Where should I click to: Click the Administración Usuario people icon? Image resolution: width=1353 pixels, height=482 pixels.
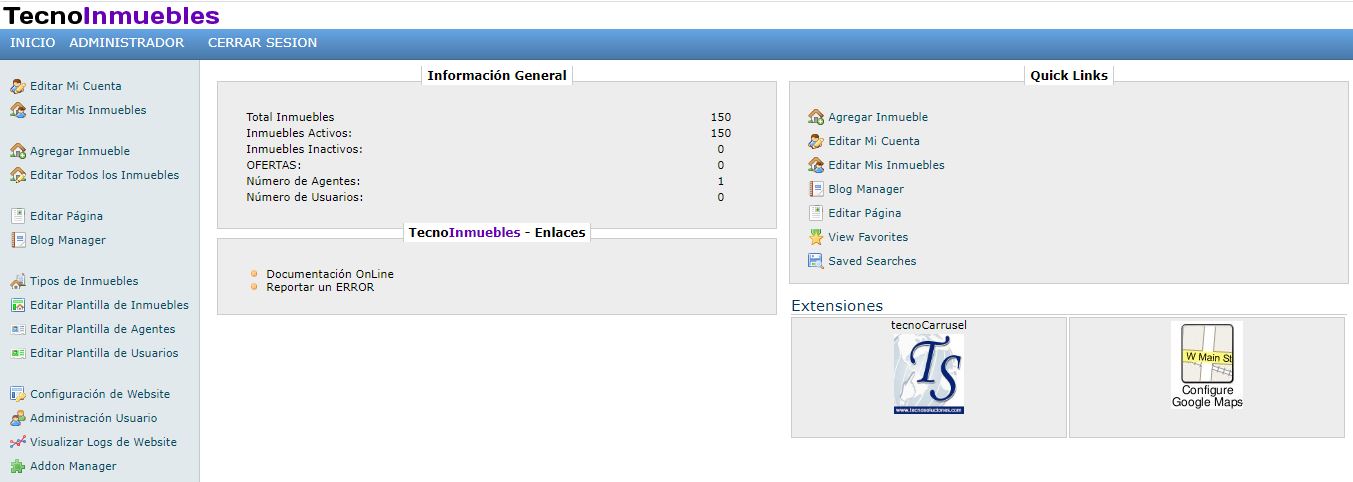[x=17, y=418]
